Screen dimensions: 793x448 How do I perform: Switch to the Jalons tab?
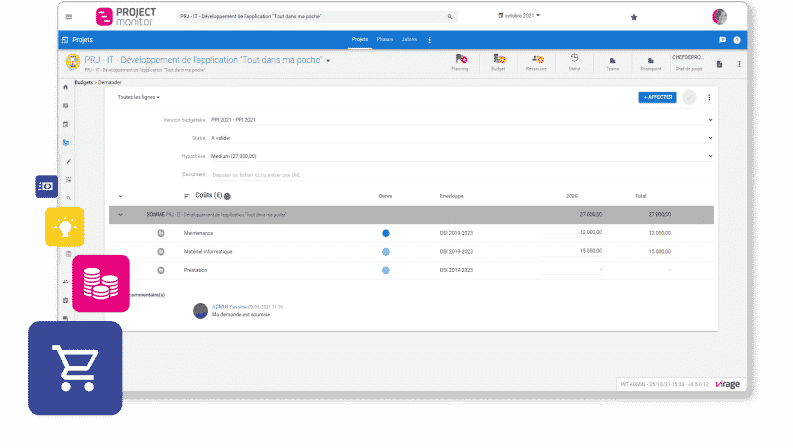[409, 39]
